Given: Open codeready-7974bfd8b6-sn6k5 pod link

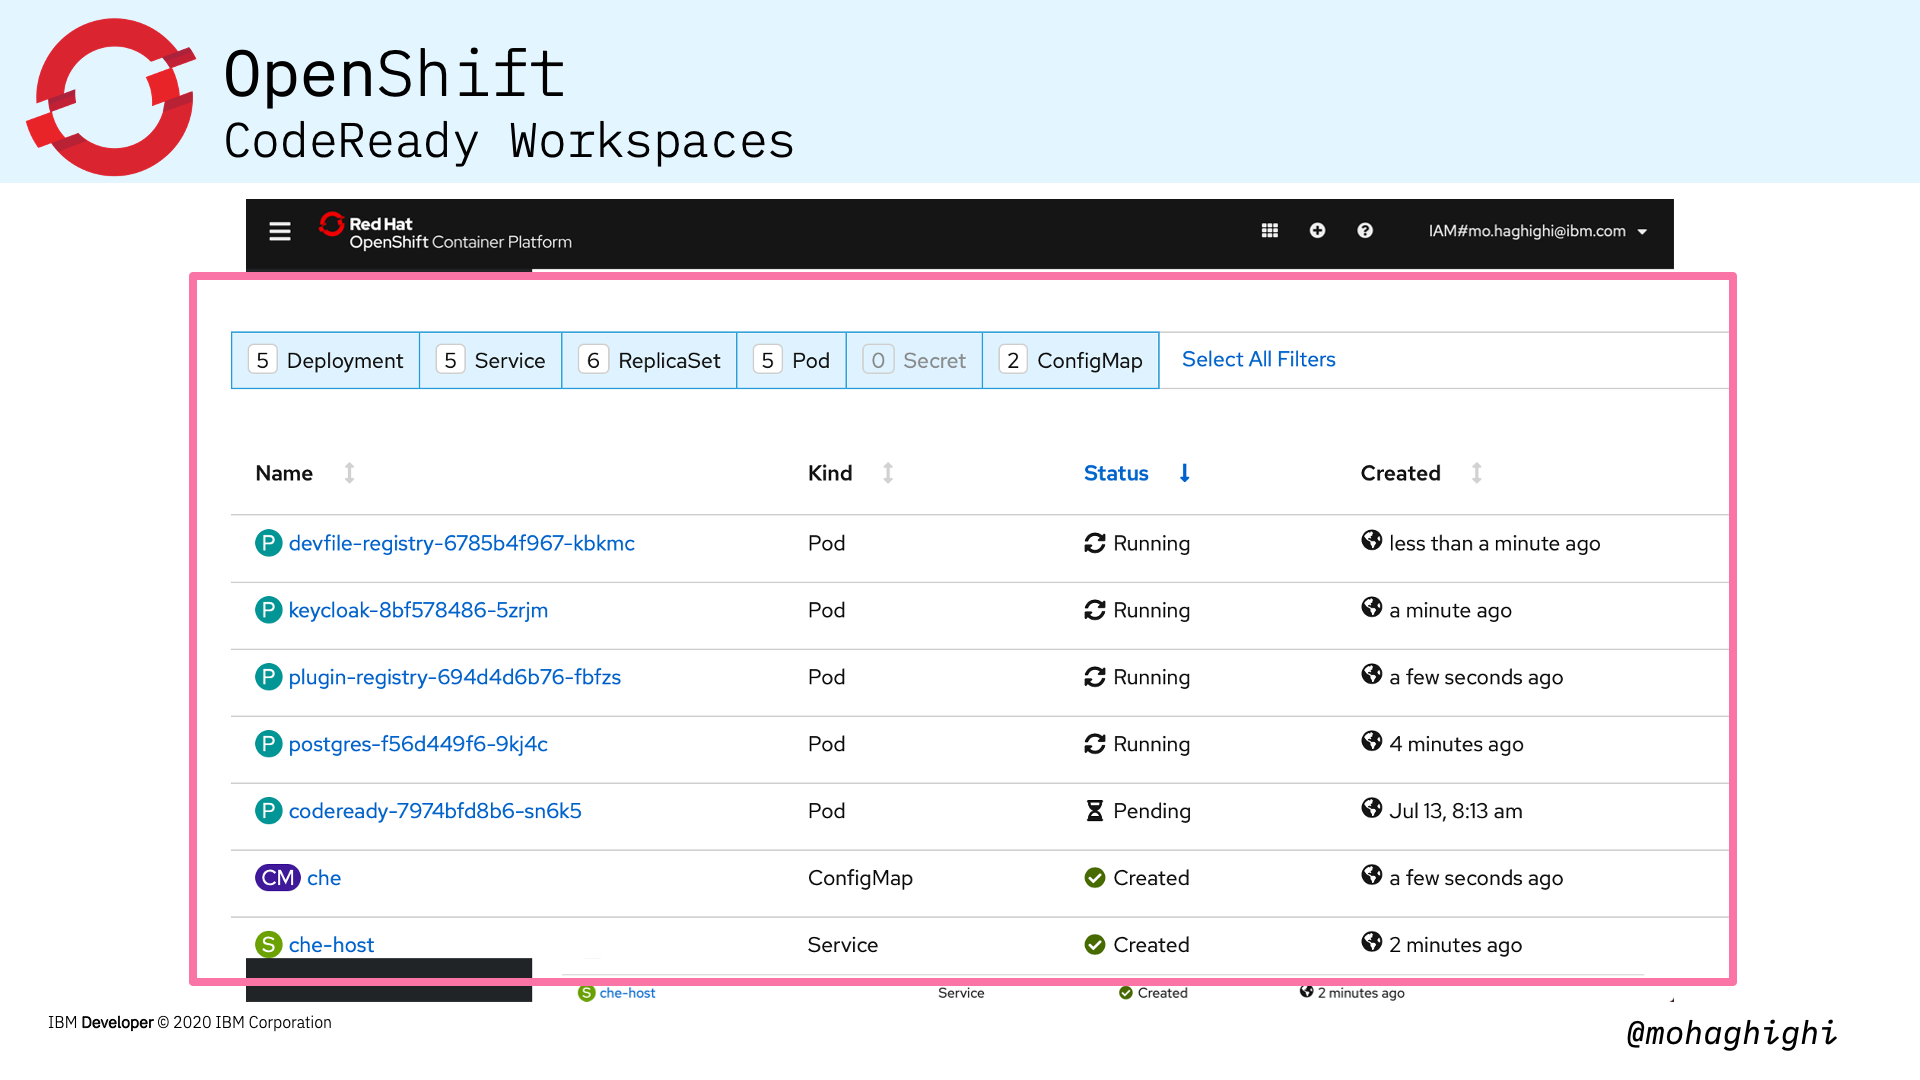Looking at the screenshot, I should coord(435,811).
